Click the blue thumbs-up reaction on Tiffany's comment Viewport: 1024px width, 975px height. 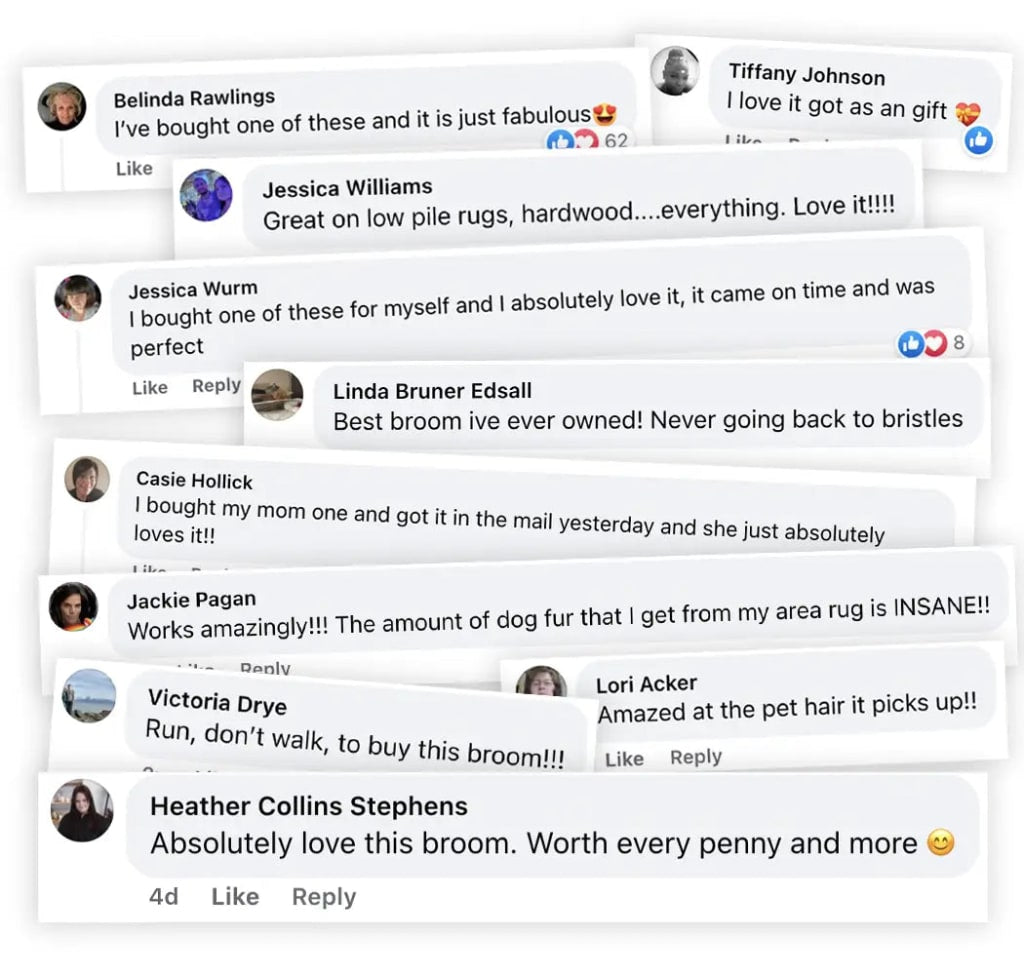click(x=978, y=141)
